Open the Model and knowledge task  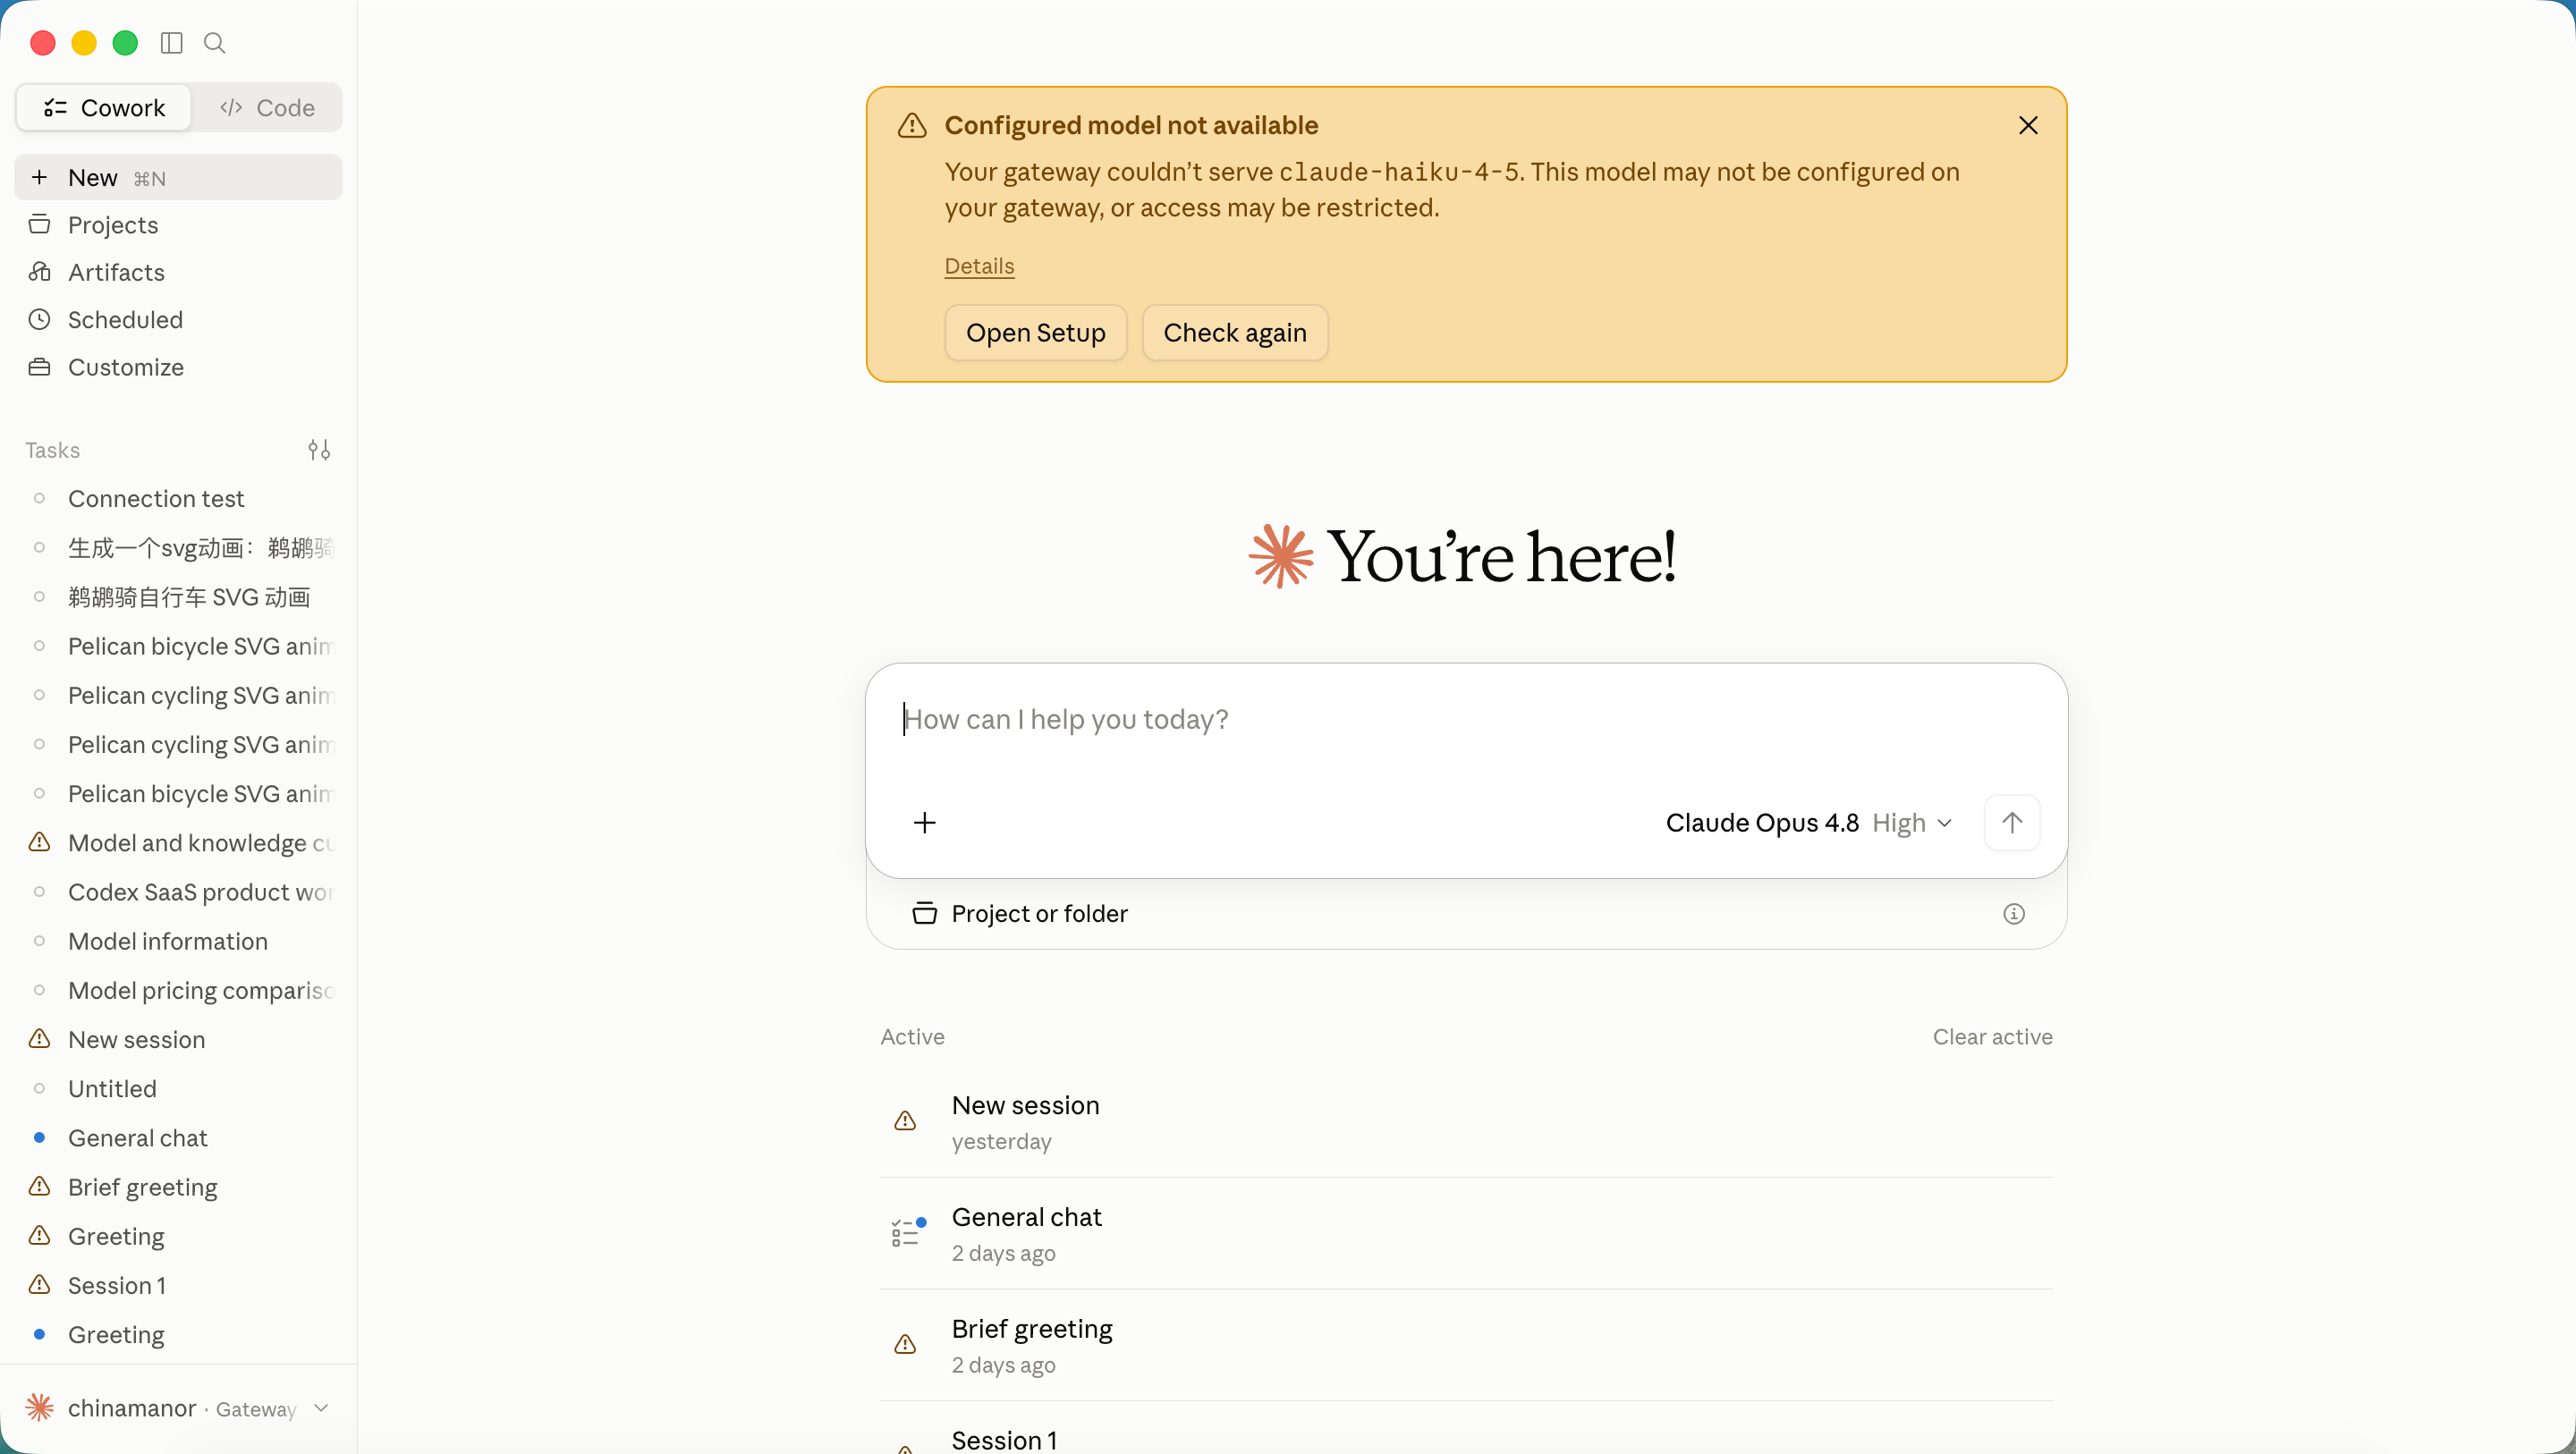click(x=179, y=843)
